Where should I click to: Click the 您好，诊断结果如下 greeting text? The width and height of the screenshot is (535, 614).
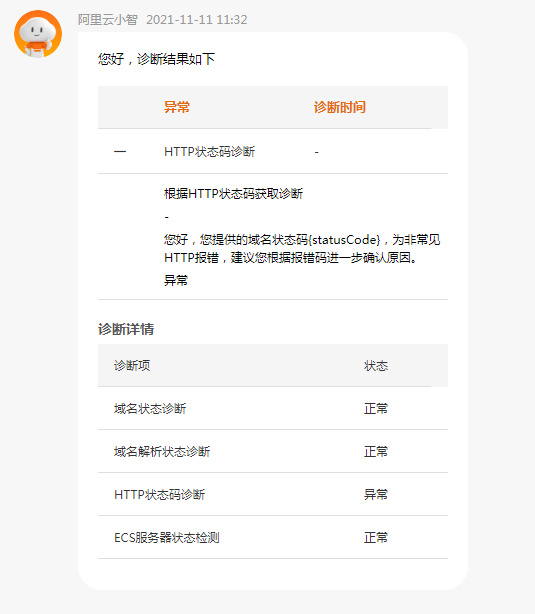pos(156,59)
